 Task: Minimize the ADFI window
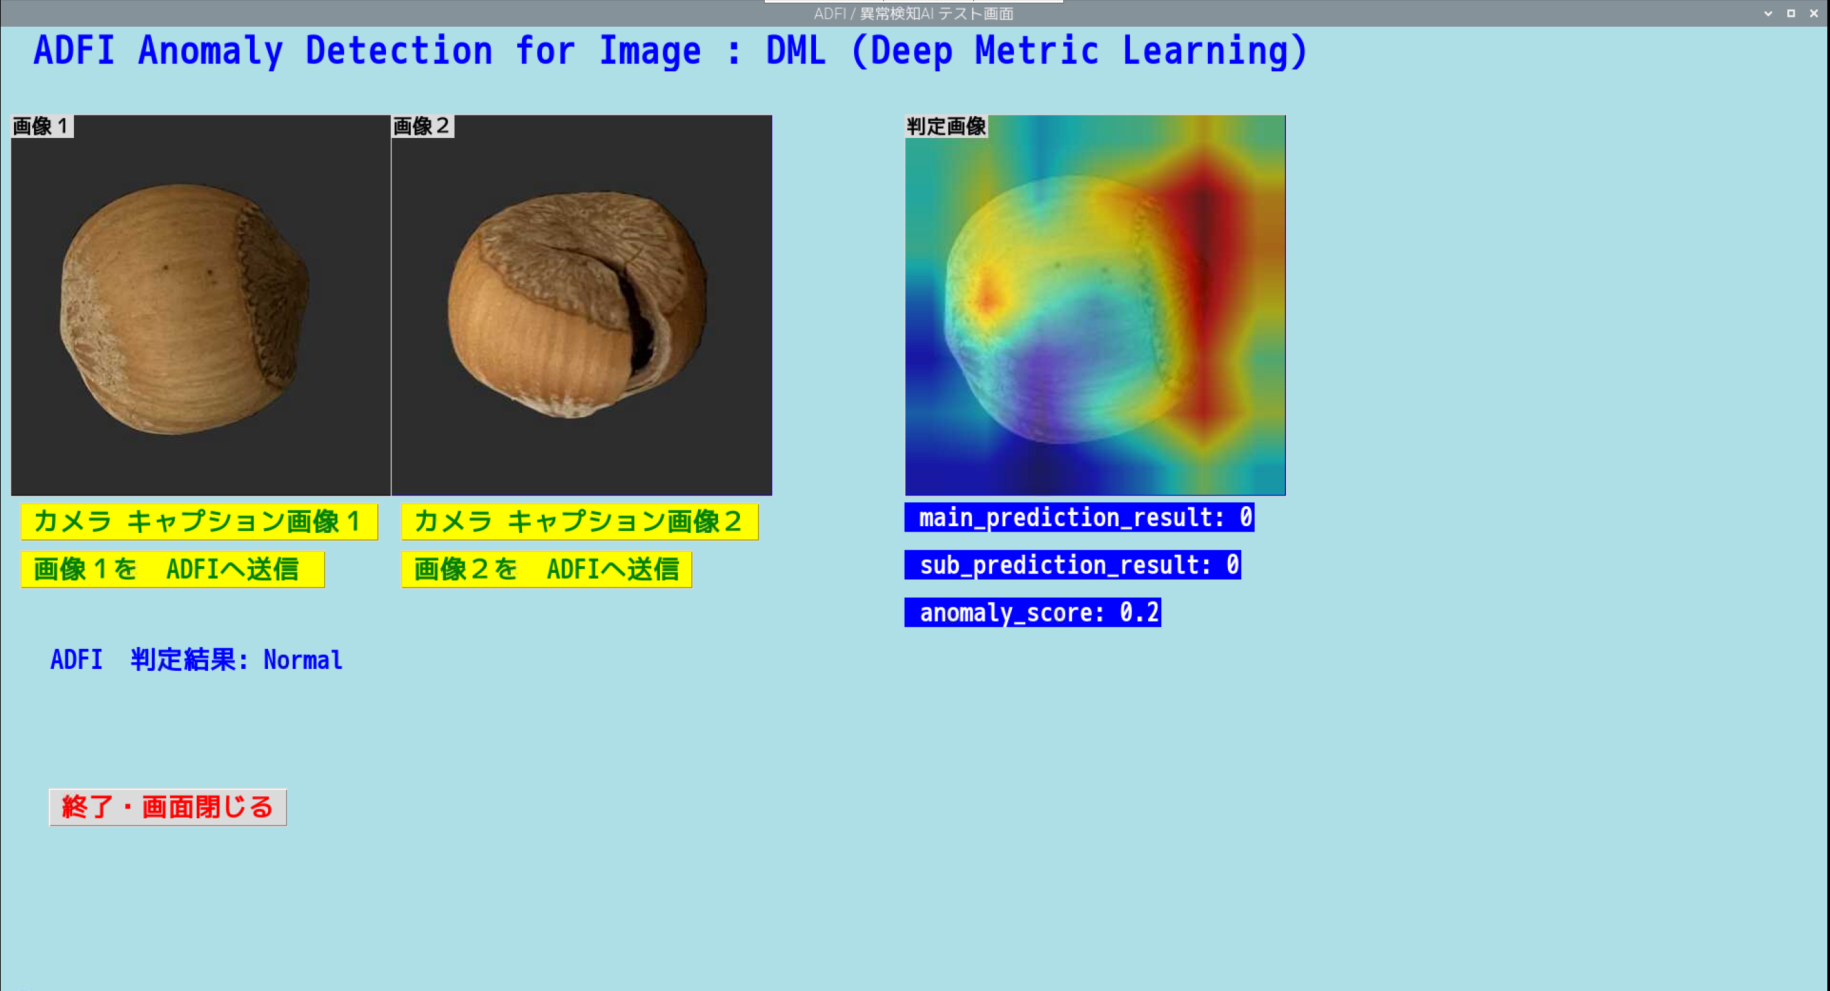[1768, 13]
